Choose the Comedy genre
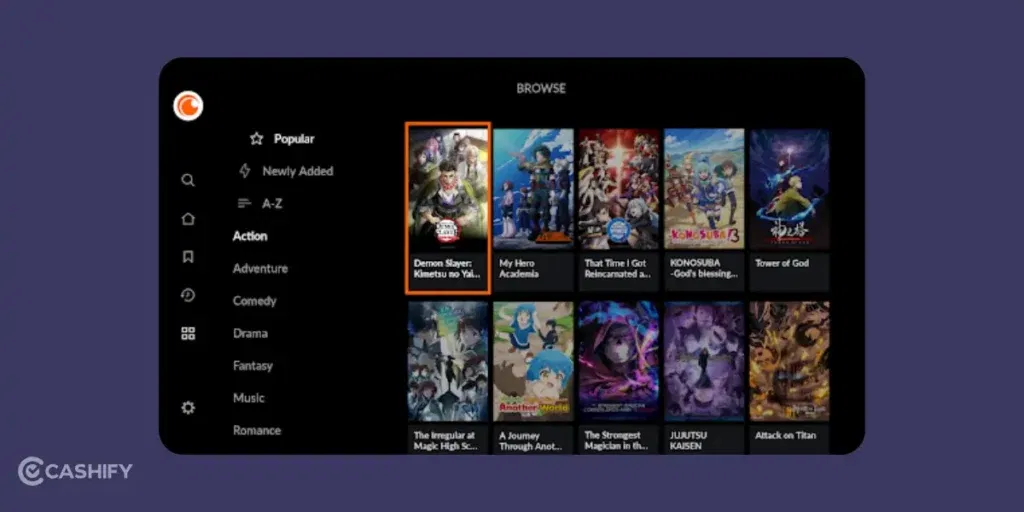The image size is (1024, 512). tap(255, 301)
